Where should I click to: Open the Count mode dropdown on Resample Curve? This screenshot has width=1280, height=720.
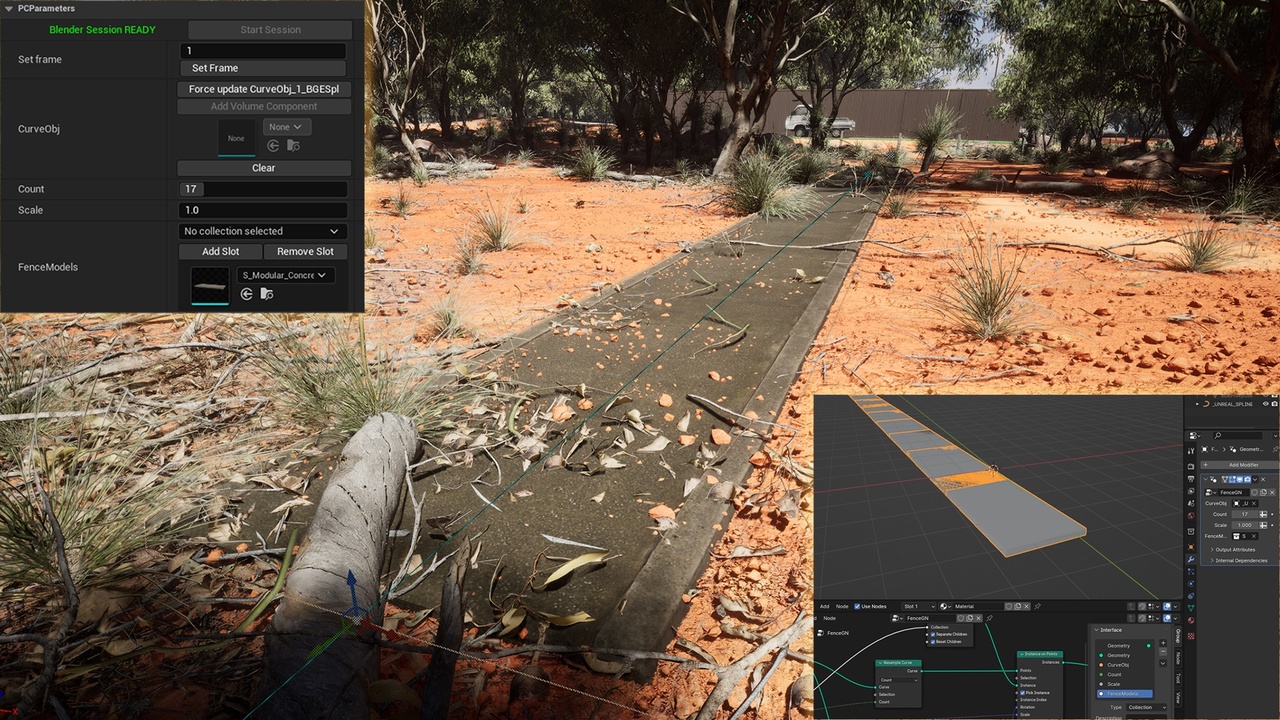click(898, 680)
